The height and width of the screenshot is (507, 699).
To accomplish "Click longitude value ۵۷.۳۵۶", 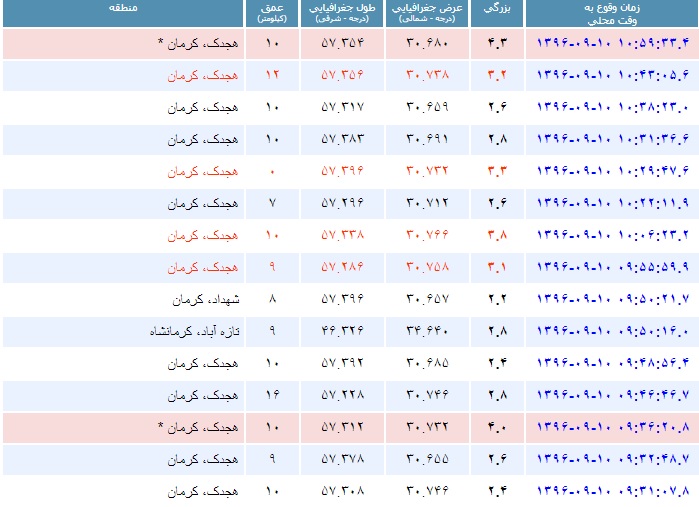I will 342,75.
